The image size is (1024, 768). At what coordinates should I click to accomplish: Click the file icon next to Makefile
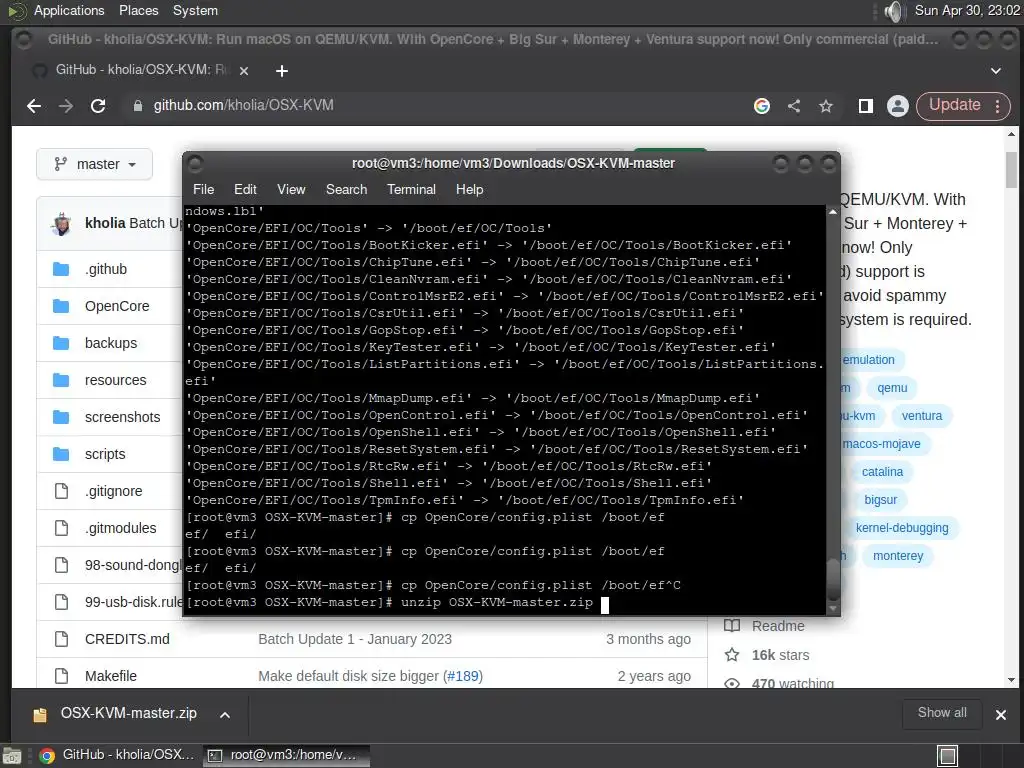pyautogui.click(x=61, y=676)
